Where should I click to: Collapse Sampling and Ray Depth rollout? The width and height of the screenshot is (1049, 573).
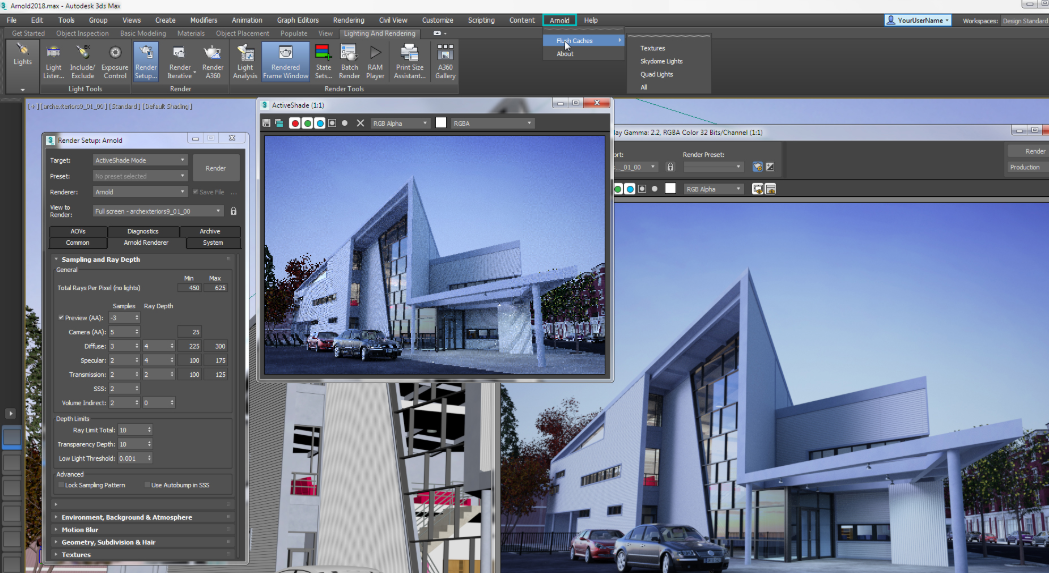pos(142,260)
